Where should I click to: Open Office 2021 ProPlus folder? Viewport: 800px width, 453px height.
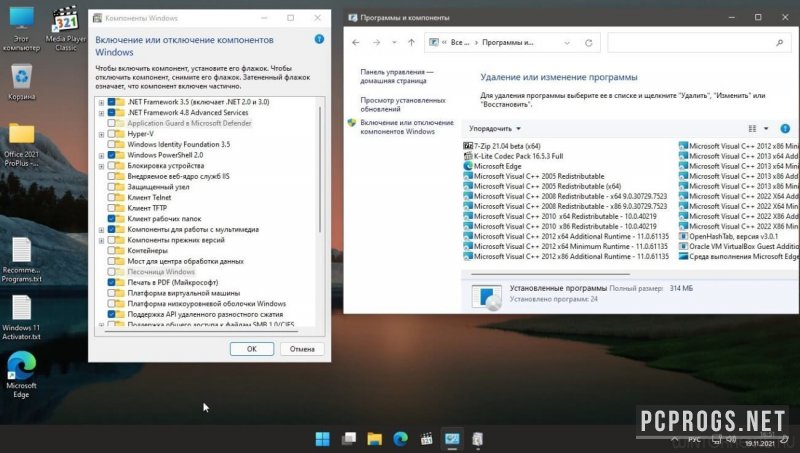(x=21, y=145)
